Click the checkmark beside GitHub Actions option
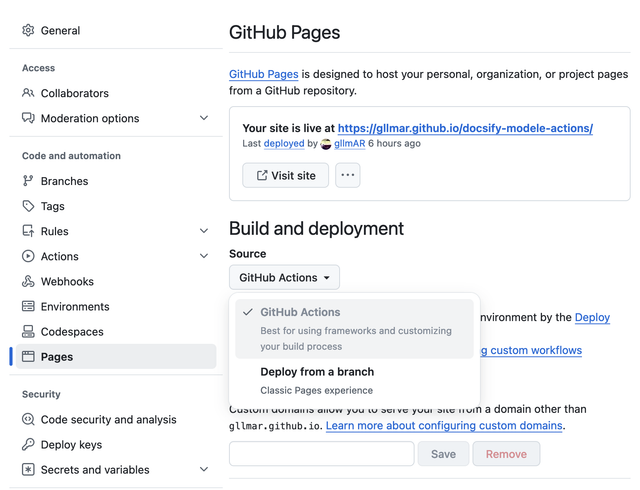The height and width of the screenshot is (490, 640). pyautogui.click(x=247, y=312)
